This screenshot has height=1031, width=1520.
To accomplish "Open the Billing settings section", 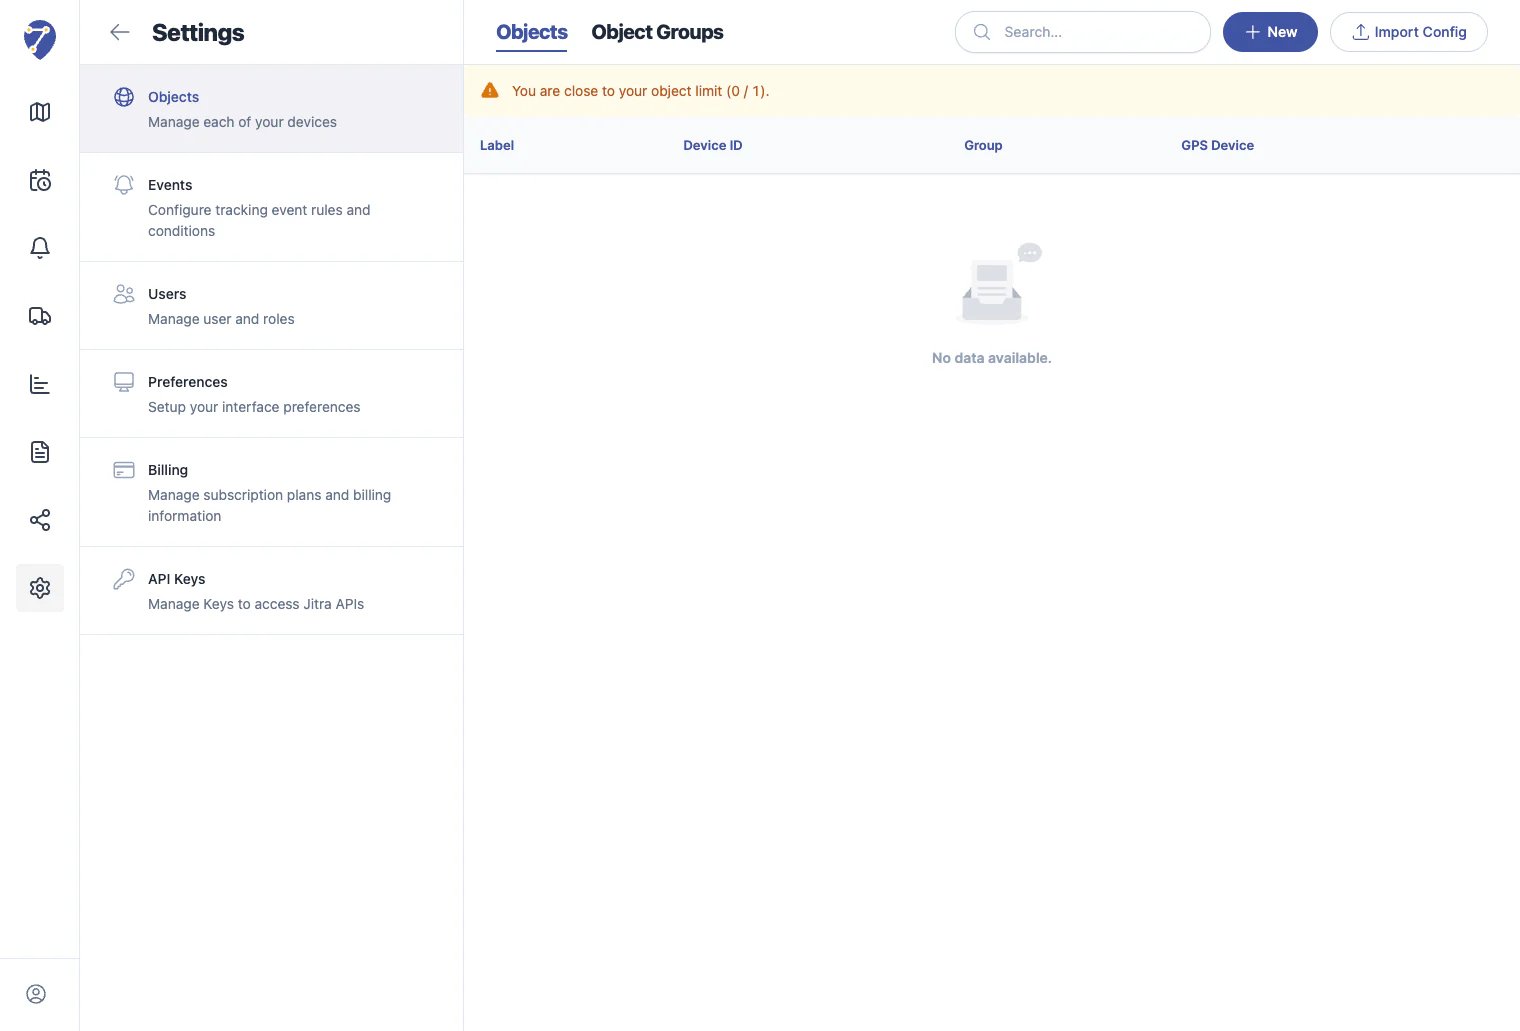I will (x=271, y=492).
